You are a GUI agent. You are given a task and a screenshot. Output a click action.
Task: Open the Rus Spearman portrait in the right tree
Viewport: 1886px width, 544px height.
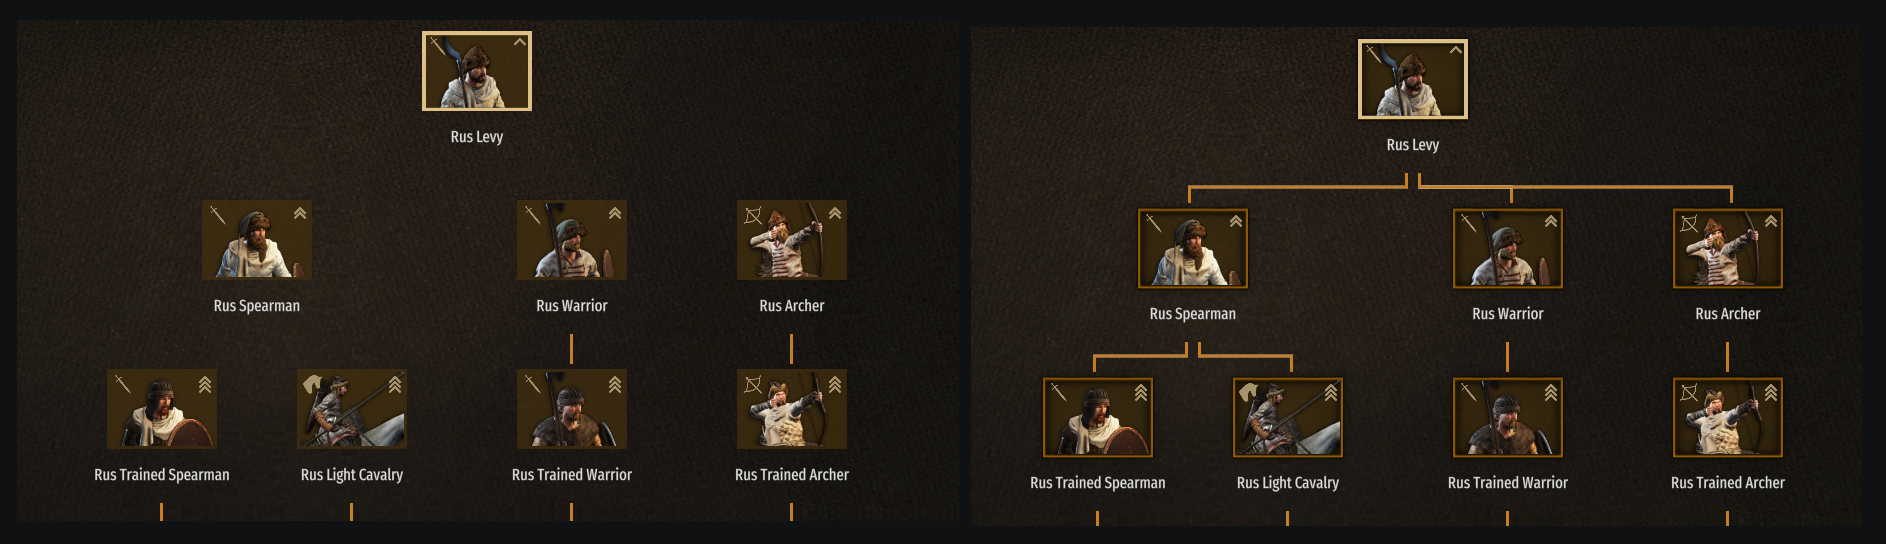(x=1192, y=249)
